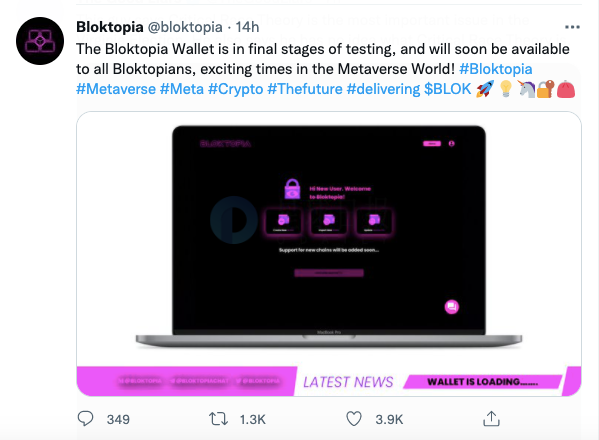Viewport: 599px width, 440px height.
Task: Like the tweet with the heart icon
Action: (354, 419)
